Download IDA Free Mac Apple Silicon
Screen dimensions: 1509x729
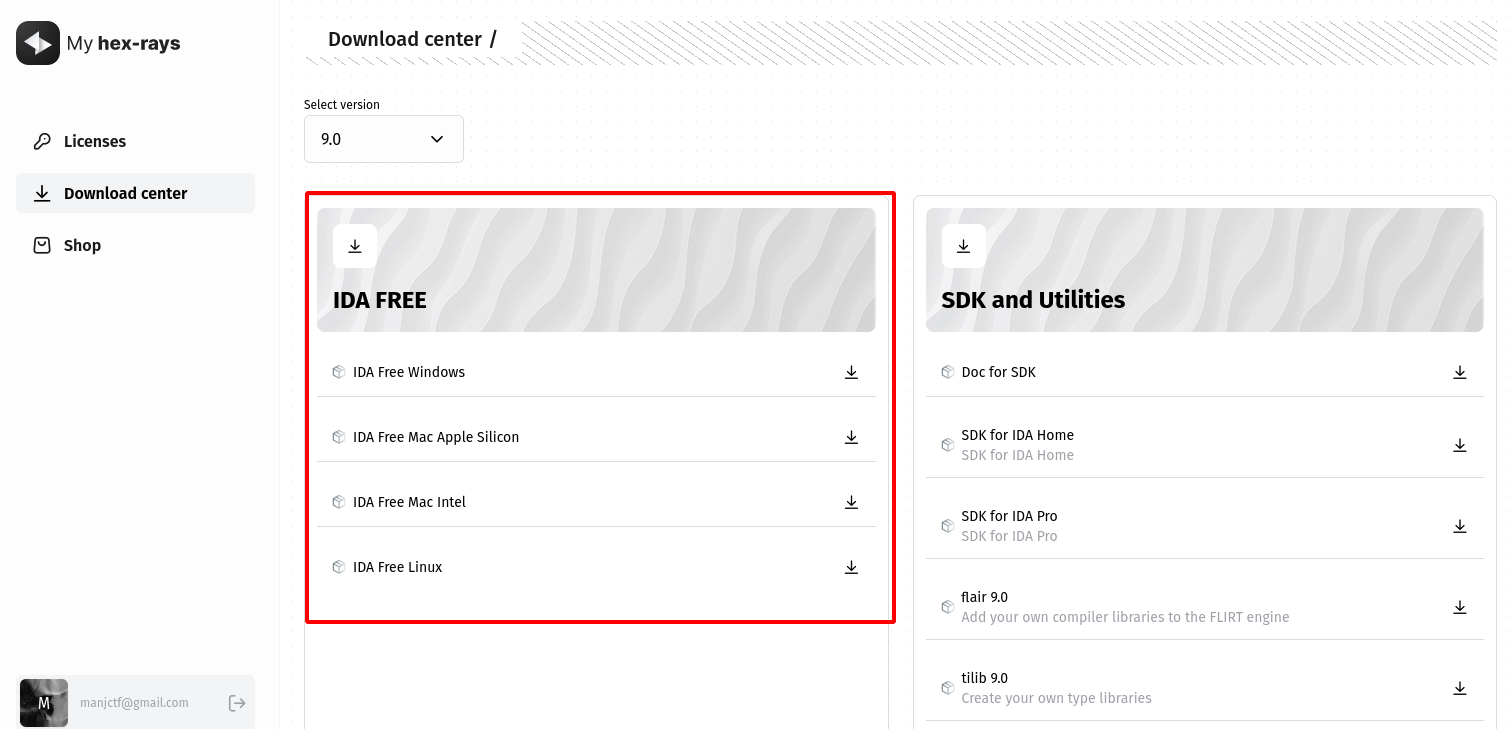click(851, 437)
